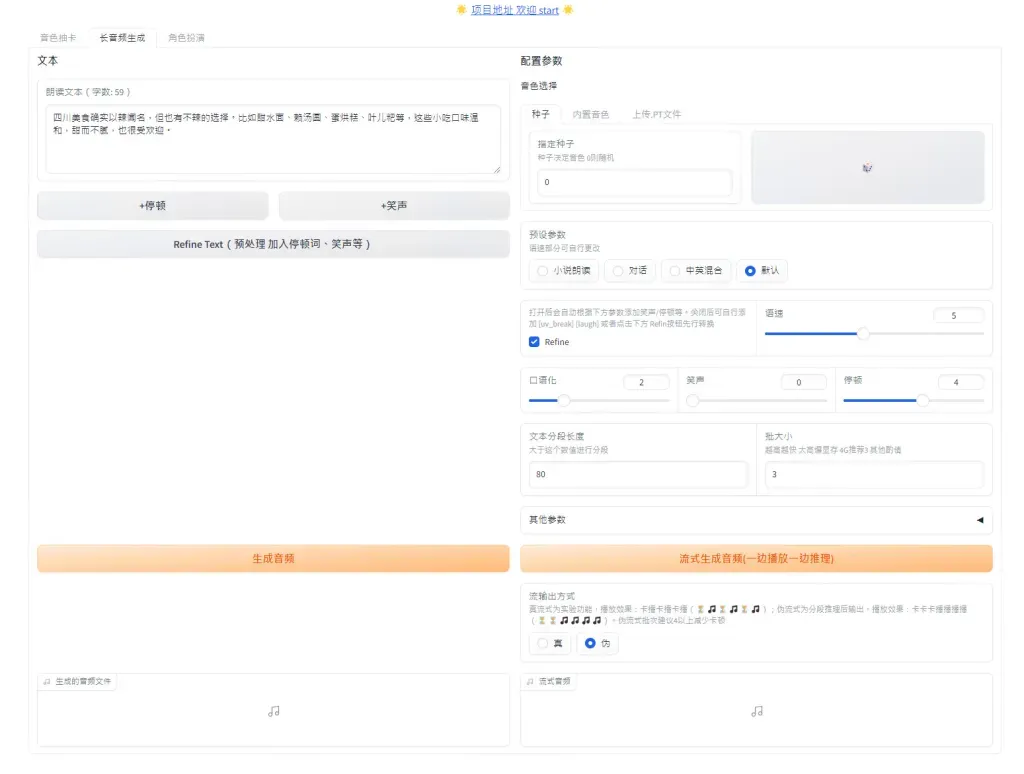Select the 种子 voice tab
The image size is (1024, 774).
point(540,114)
